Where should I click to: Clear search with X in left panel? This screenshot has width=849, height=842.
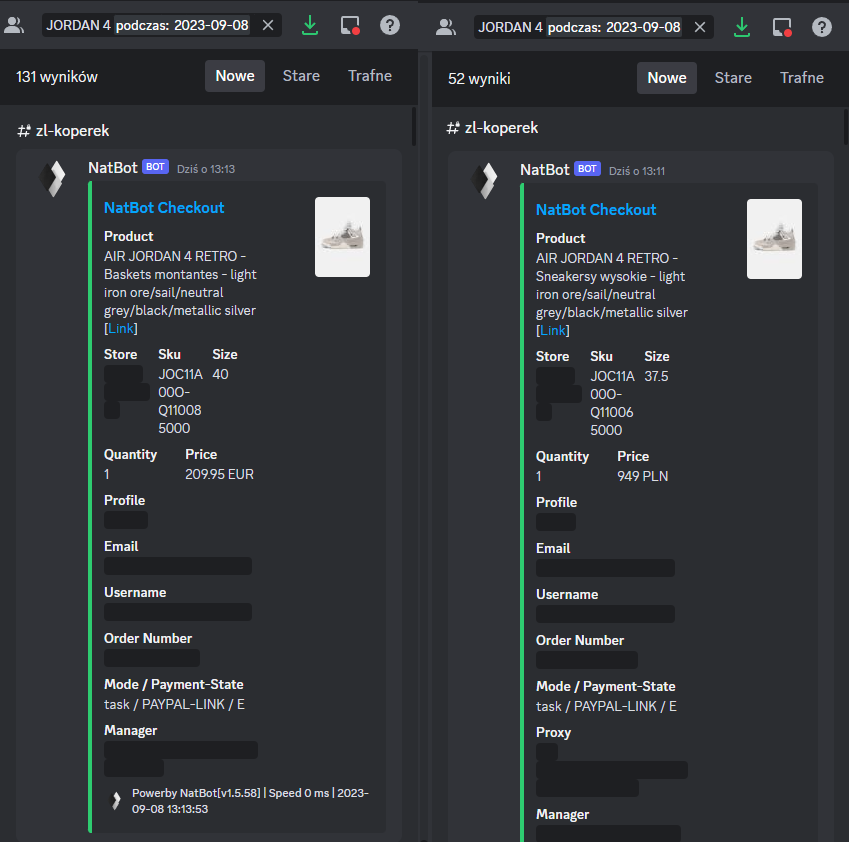click(268, 25)
